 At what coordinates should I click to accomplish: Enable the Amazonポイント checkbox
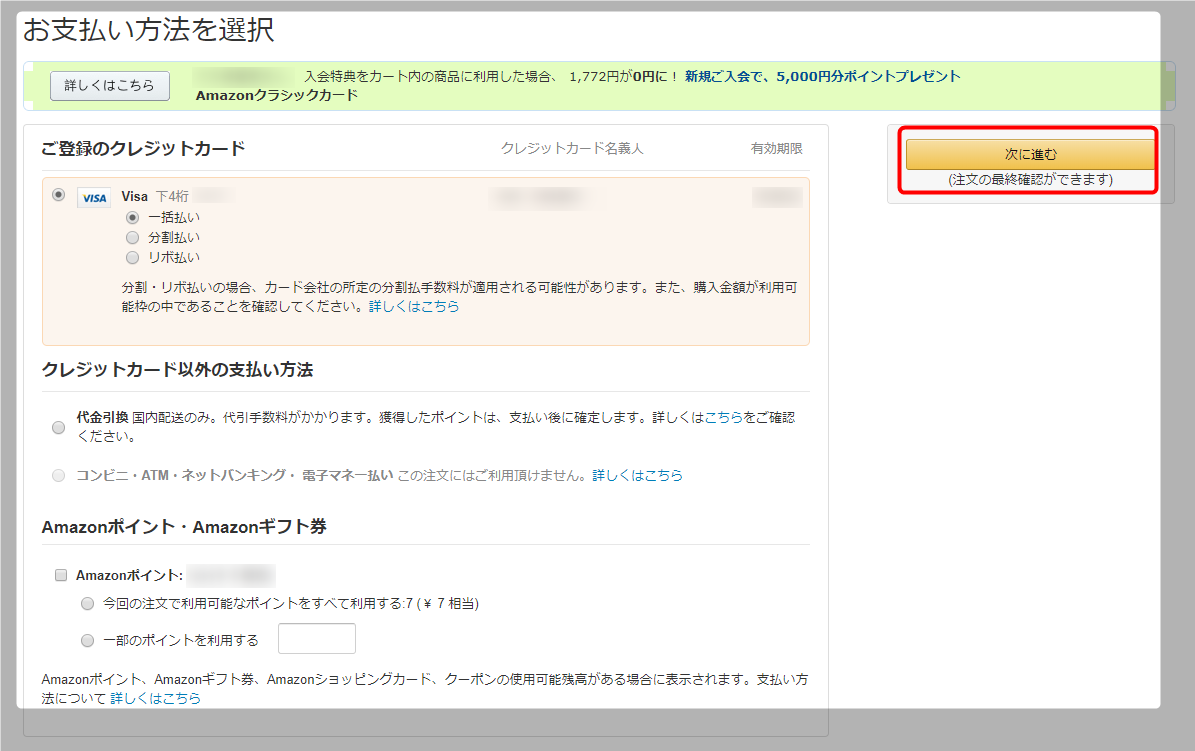pyautogui.click(x=61, y=575)
